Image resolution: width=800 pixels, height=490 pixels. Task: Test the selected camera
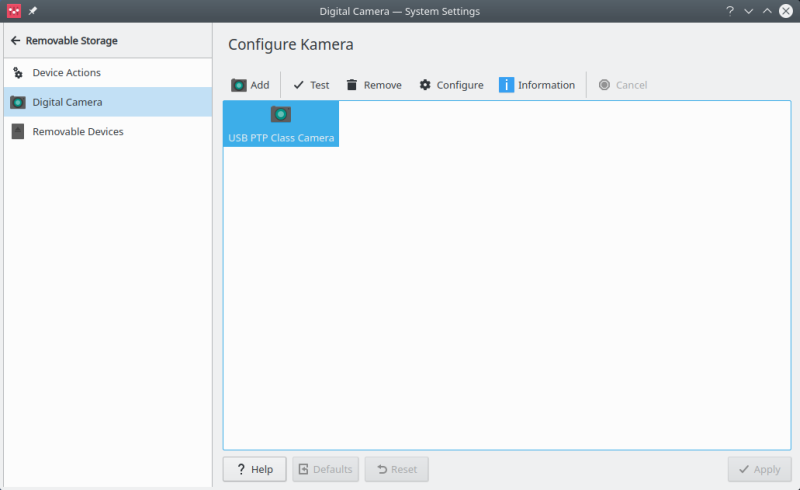click(311, 85)
